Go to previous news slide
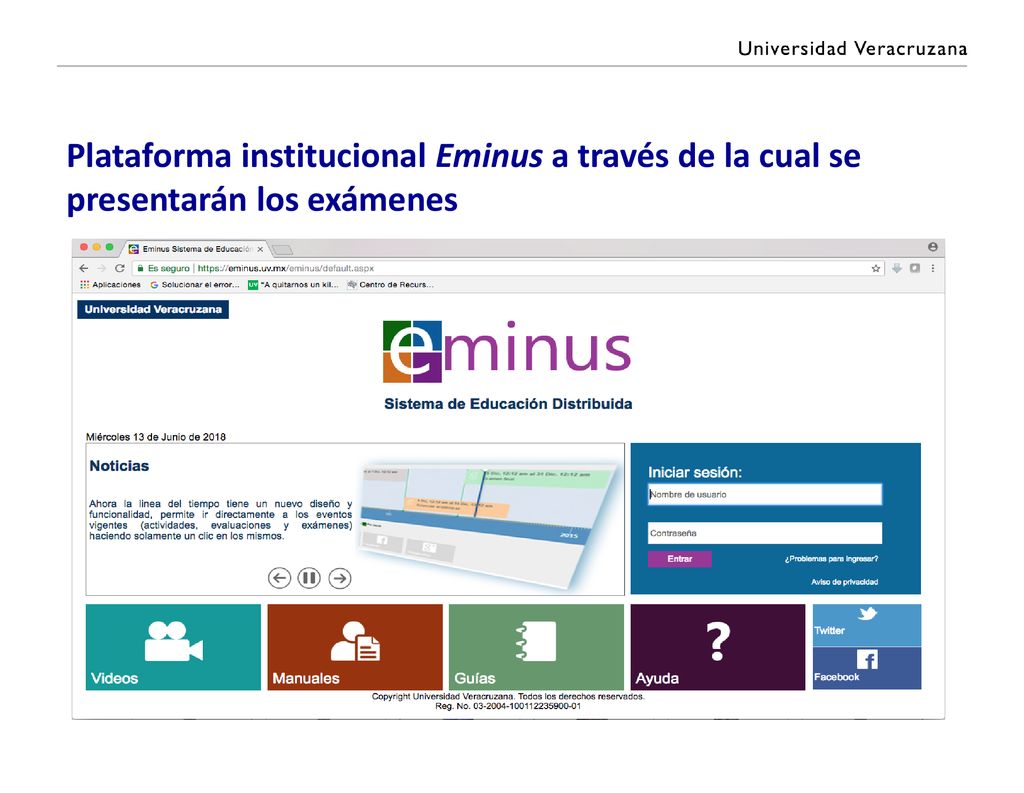This screenshot has height=793, width=1024. coord(279,578)
